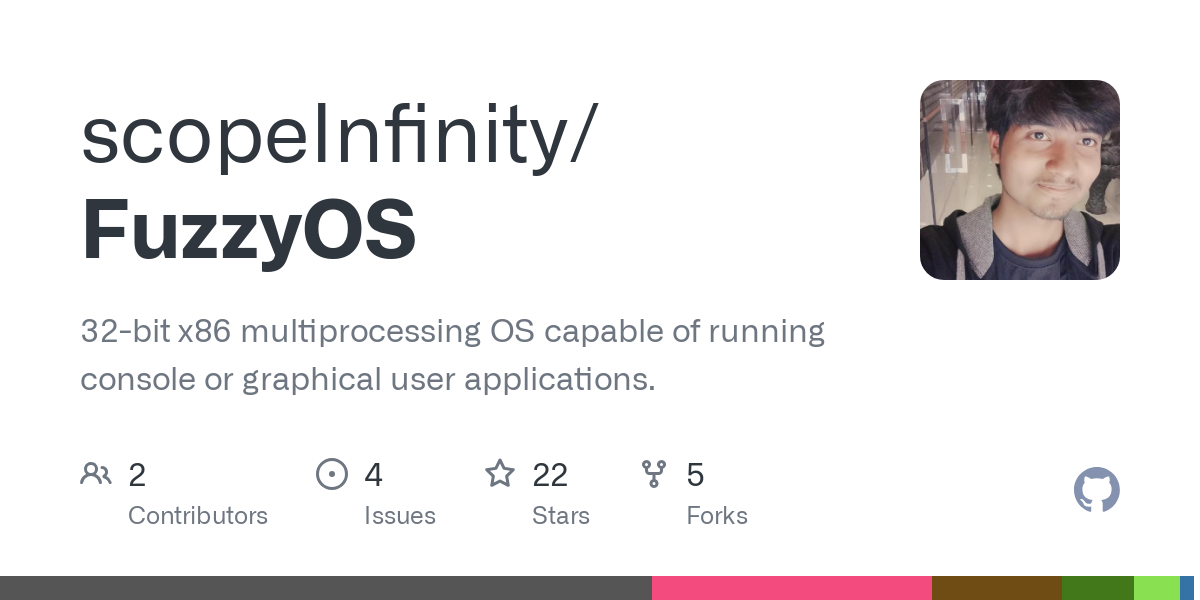Image resolution: width=1200 pixels, height=600 pixels.
Task: Click the brown language bar segment
Action: tap(997, 588)
